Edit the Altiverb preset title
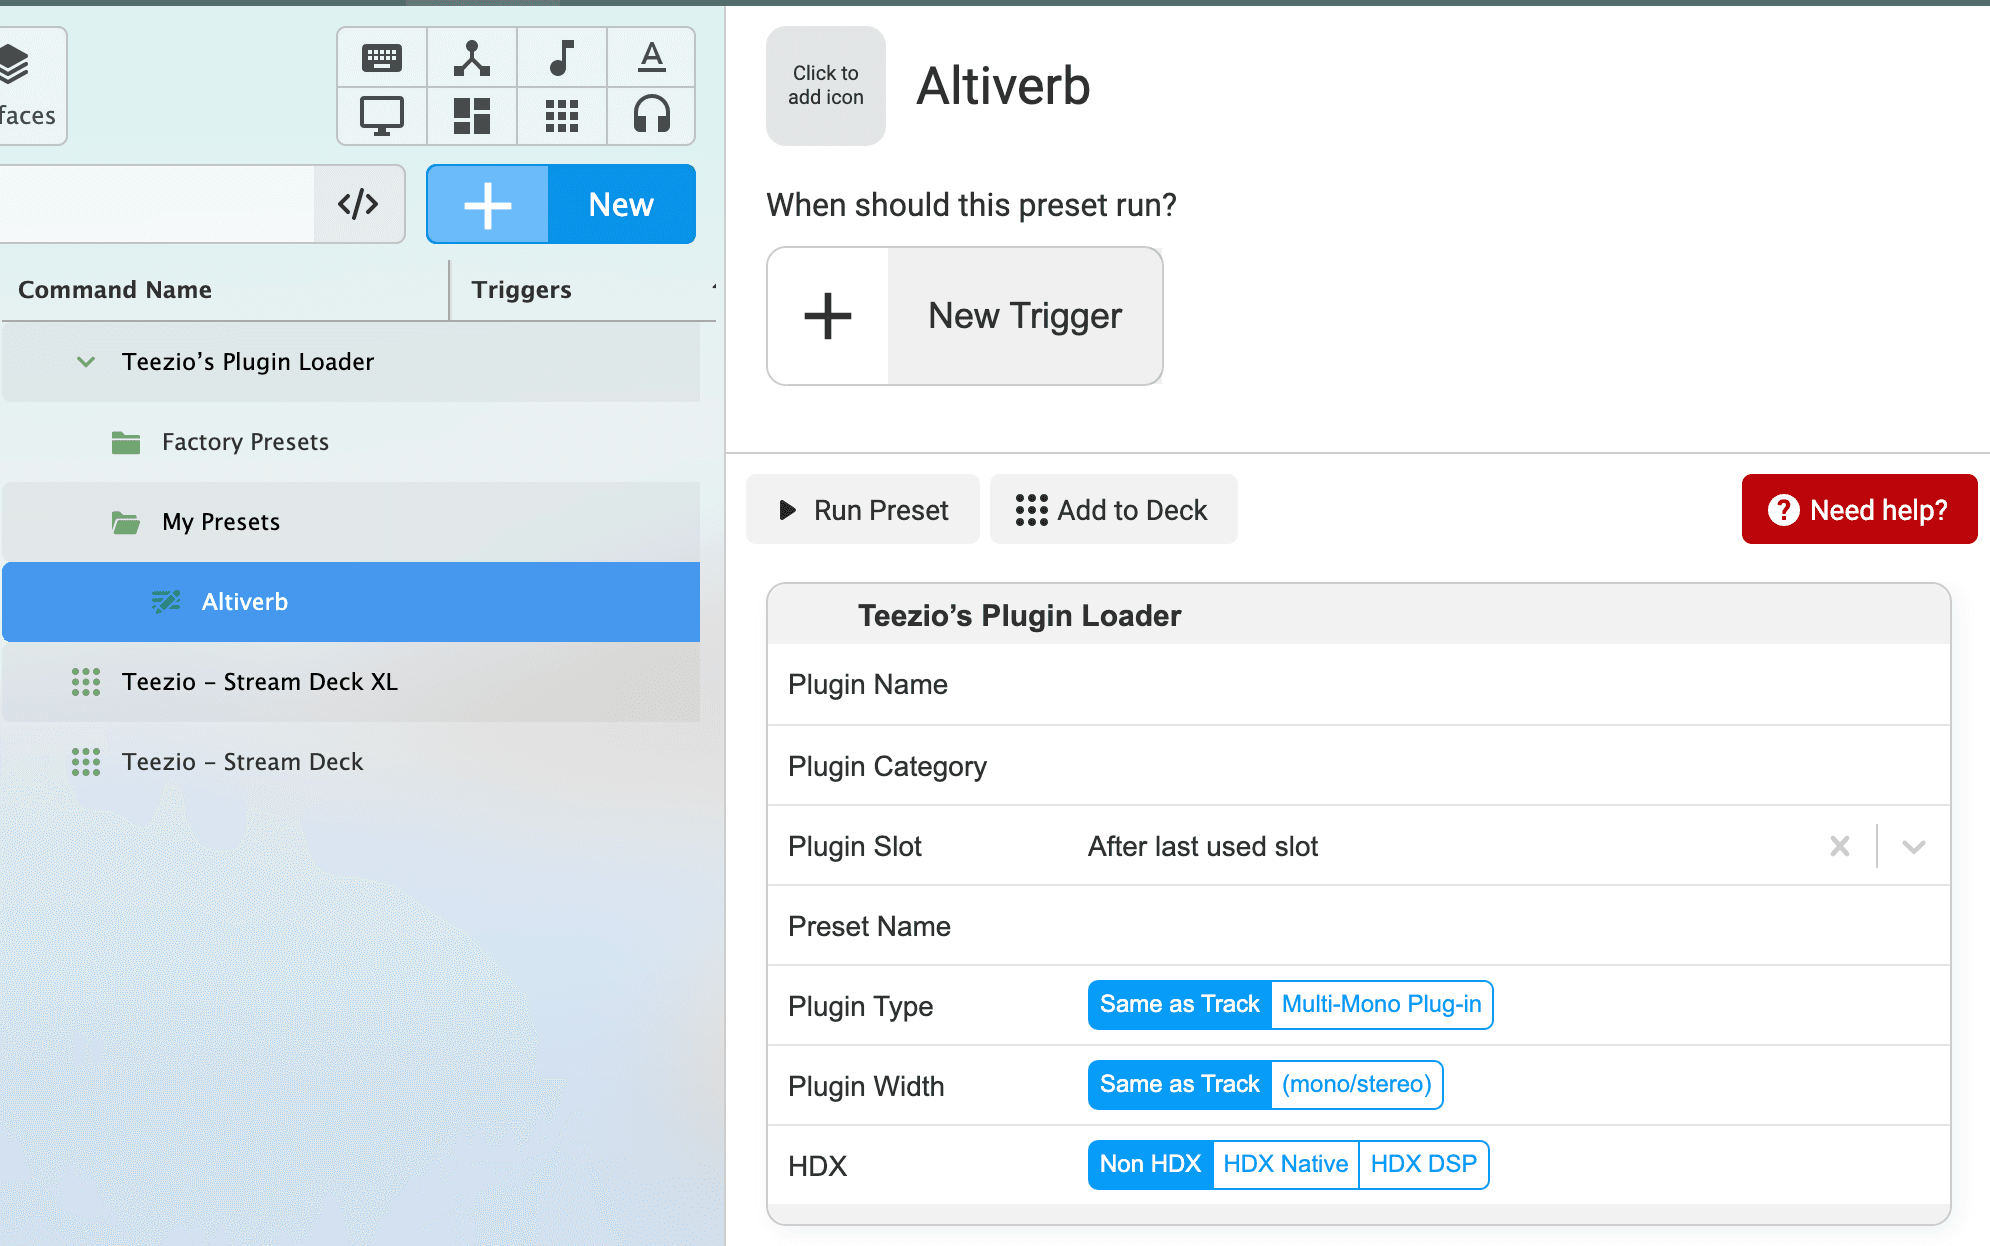This screenshot has width=1990, height=1246. pos(1003,86)
